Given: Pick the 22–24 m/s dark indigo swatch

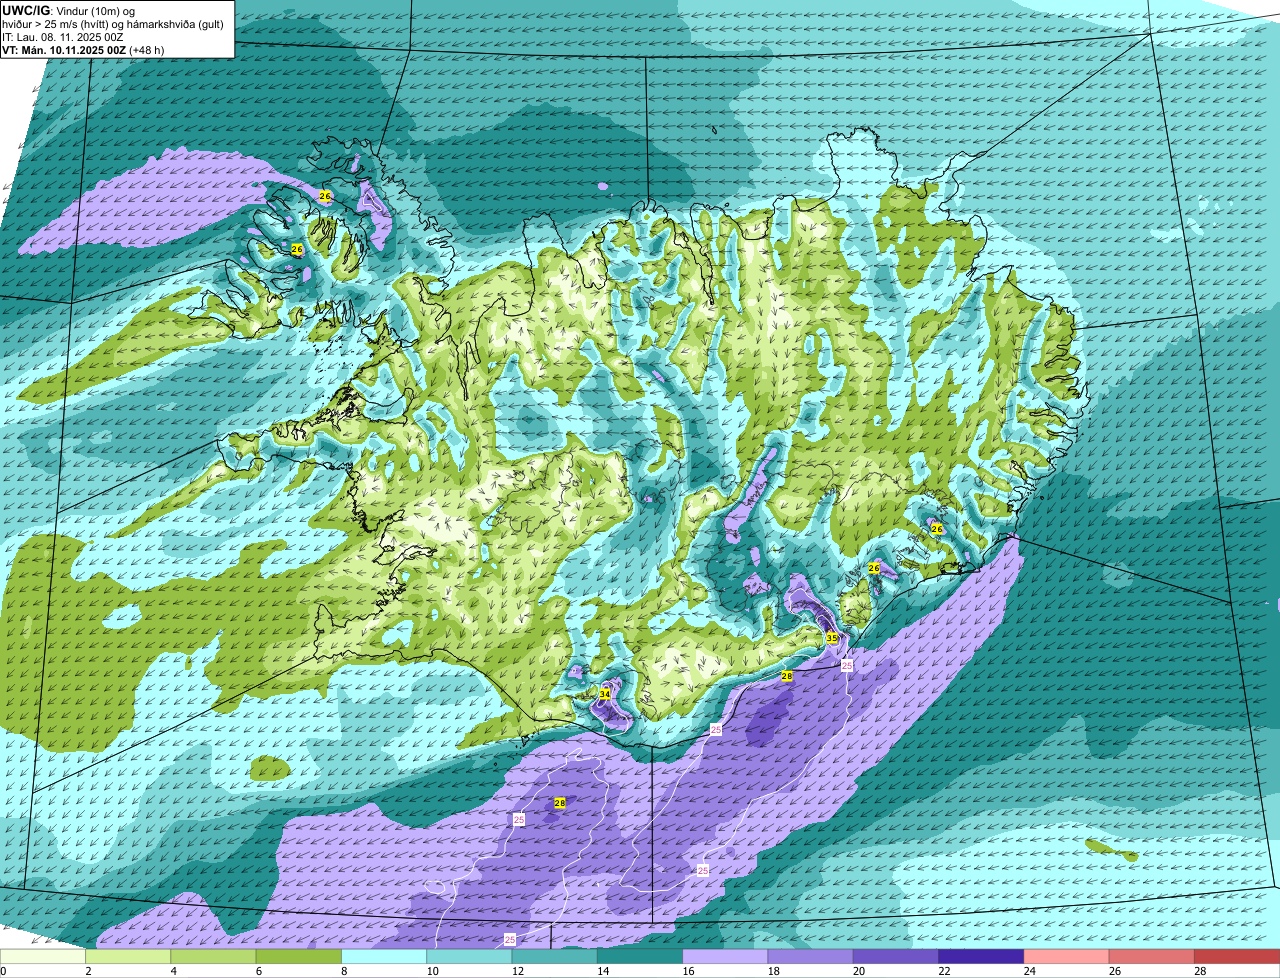Looking at the screenshot, I should pos(981,957).
